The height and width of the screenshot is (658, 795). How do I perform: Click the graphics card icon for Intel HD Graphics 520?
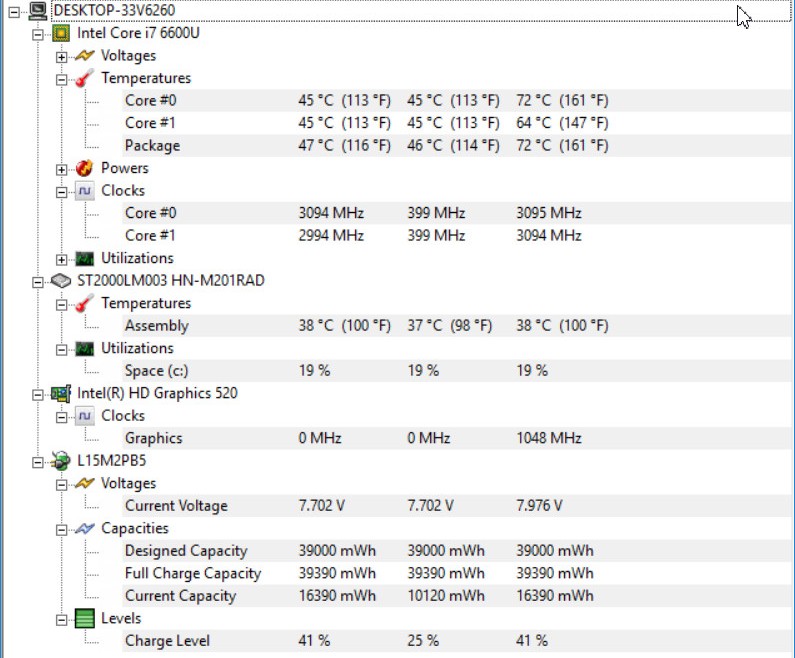coord(61,393)
